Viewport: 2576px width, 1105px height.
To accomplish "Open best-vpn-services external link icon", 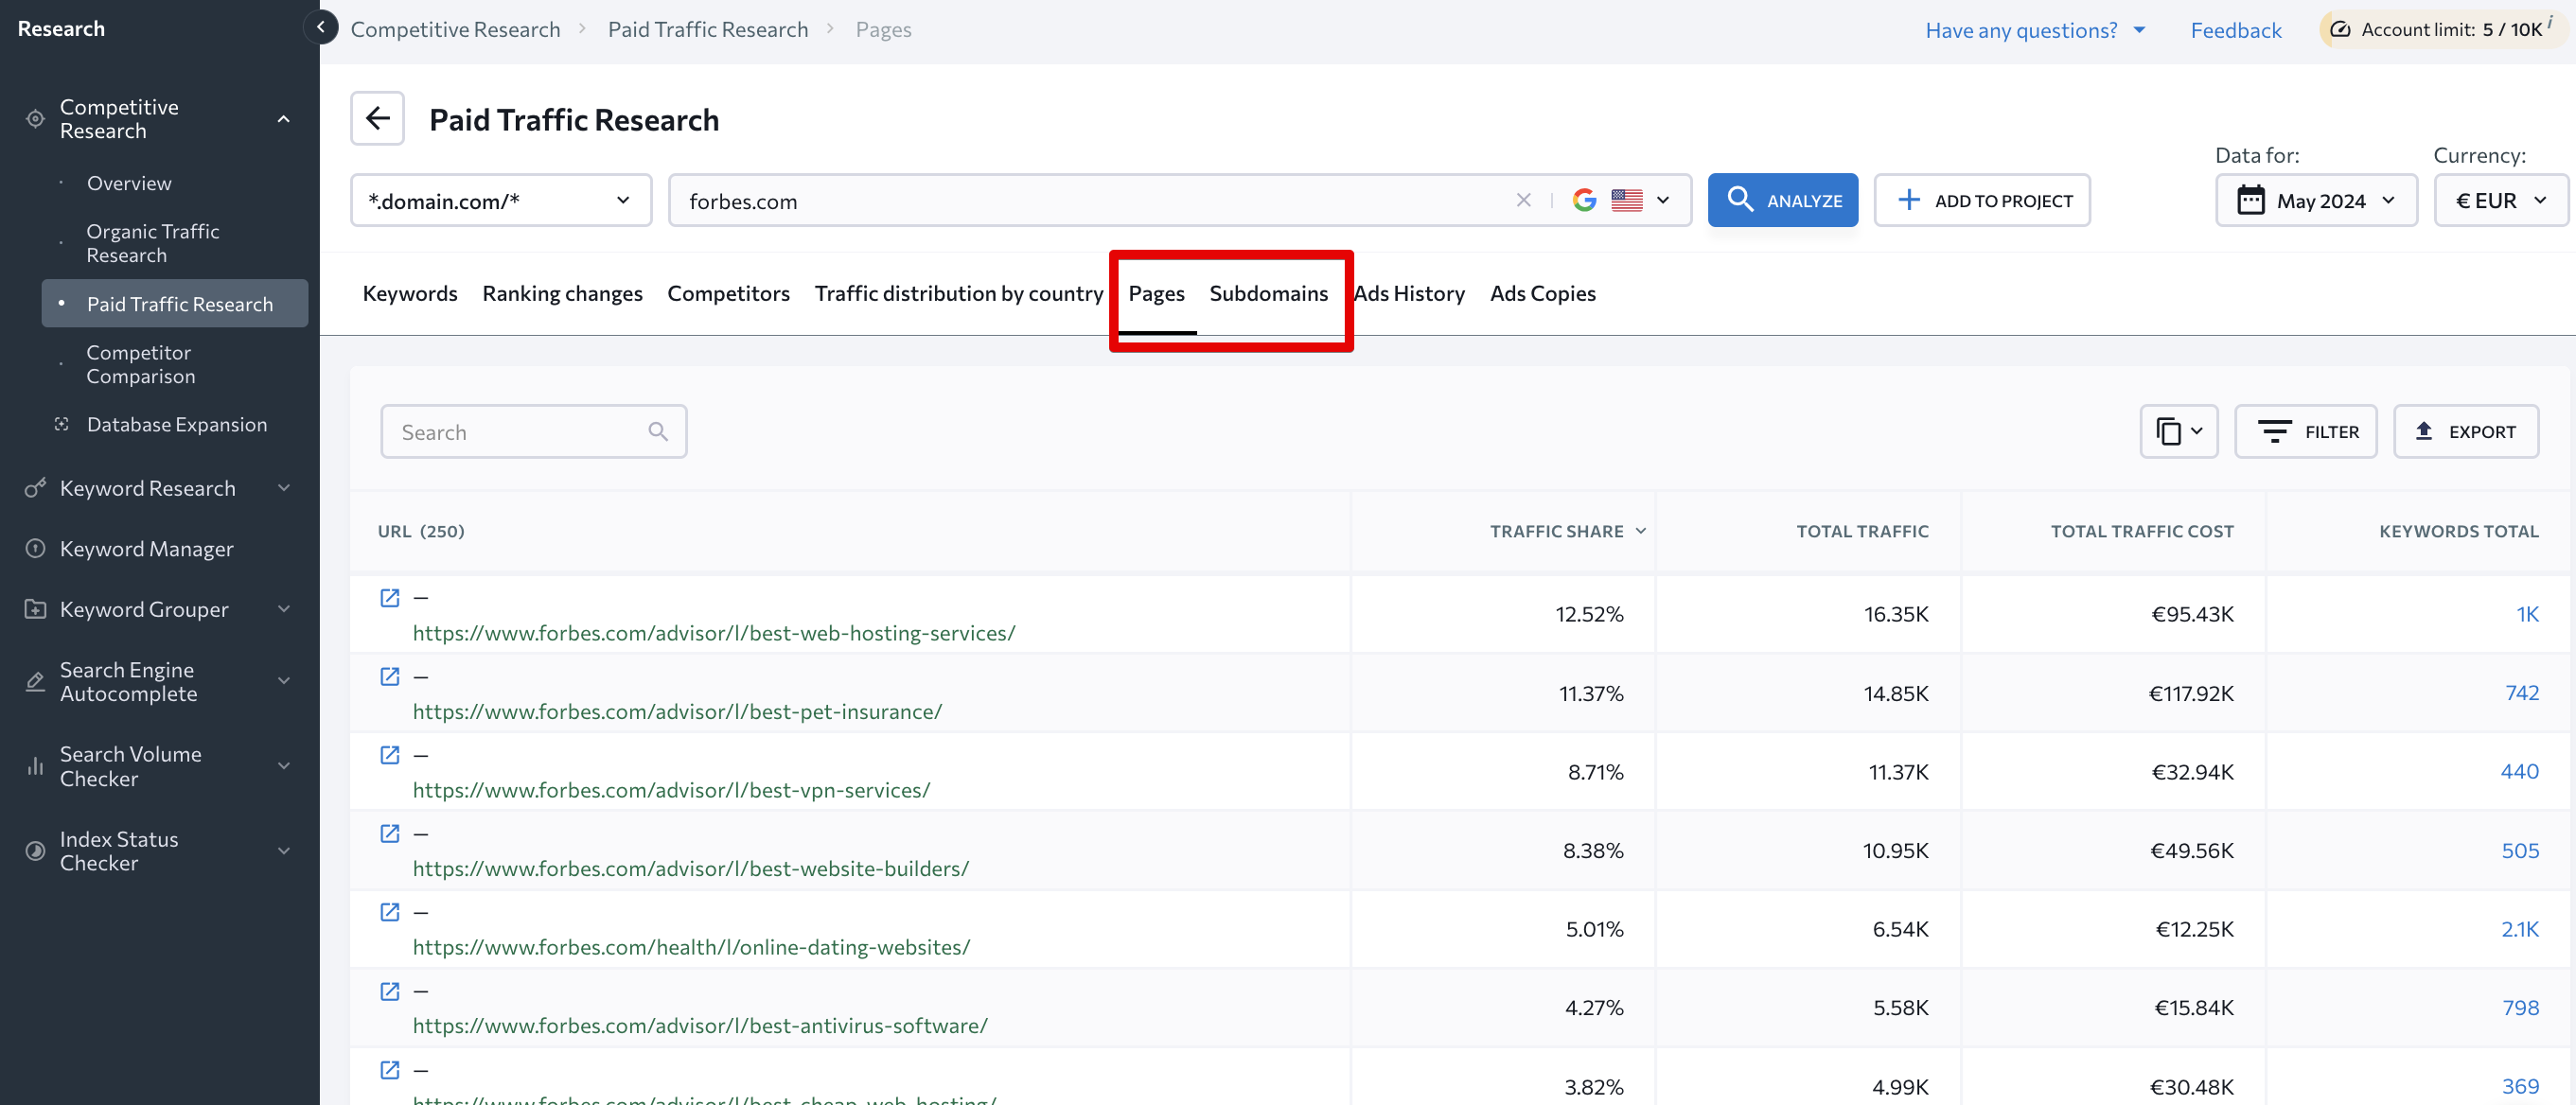I will pyautogui.click(x=390, y=754).
